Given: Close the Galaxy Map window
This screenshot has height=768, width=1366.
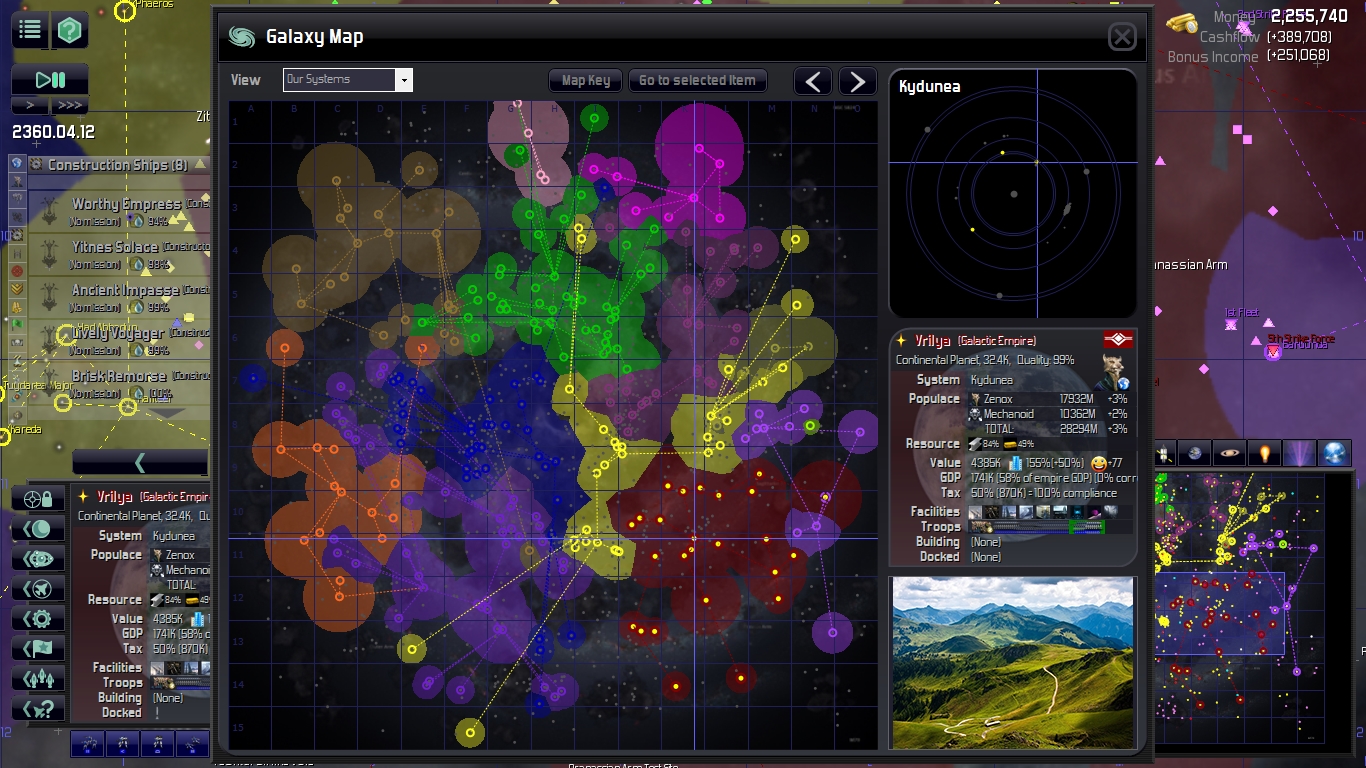Looking at the screenshot, I should pos(1122,38).
